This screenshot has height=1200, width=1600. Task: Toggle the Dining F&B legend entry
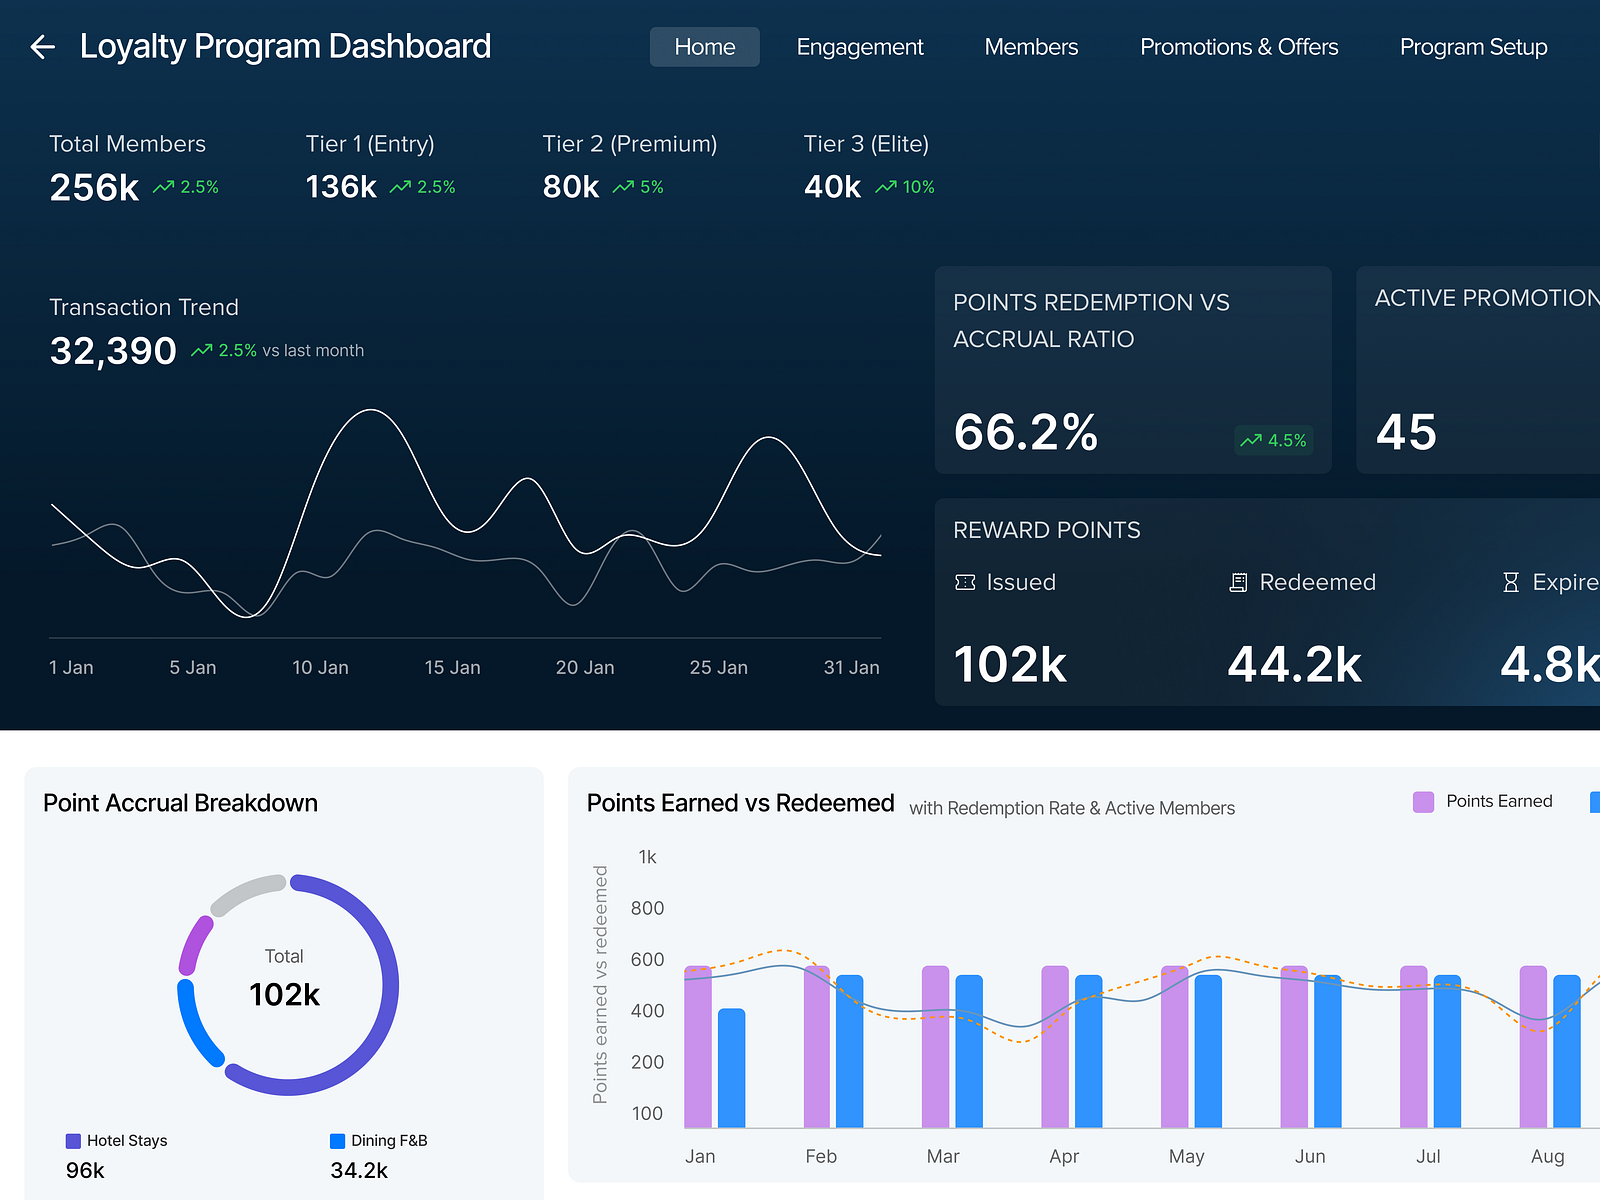point(388,1140)
